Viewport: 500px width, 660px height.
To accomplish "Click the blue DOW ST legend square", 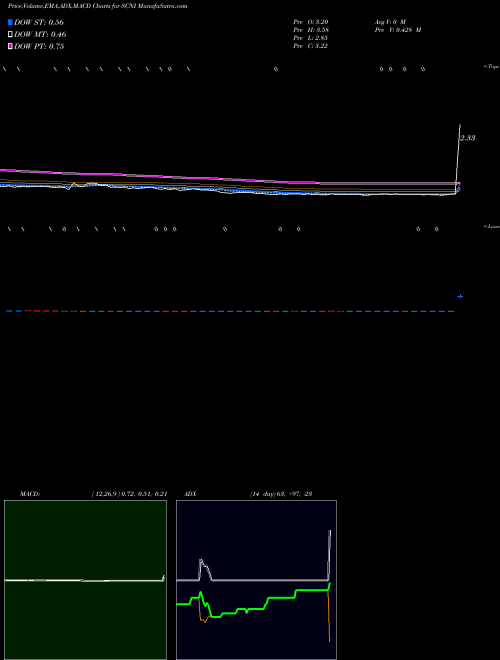I will pyautogui.click(x=10, y=22).
